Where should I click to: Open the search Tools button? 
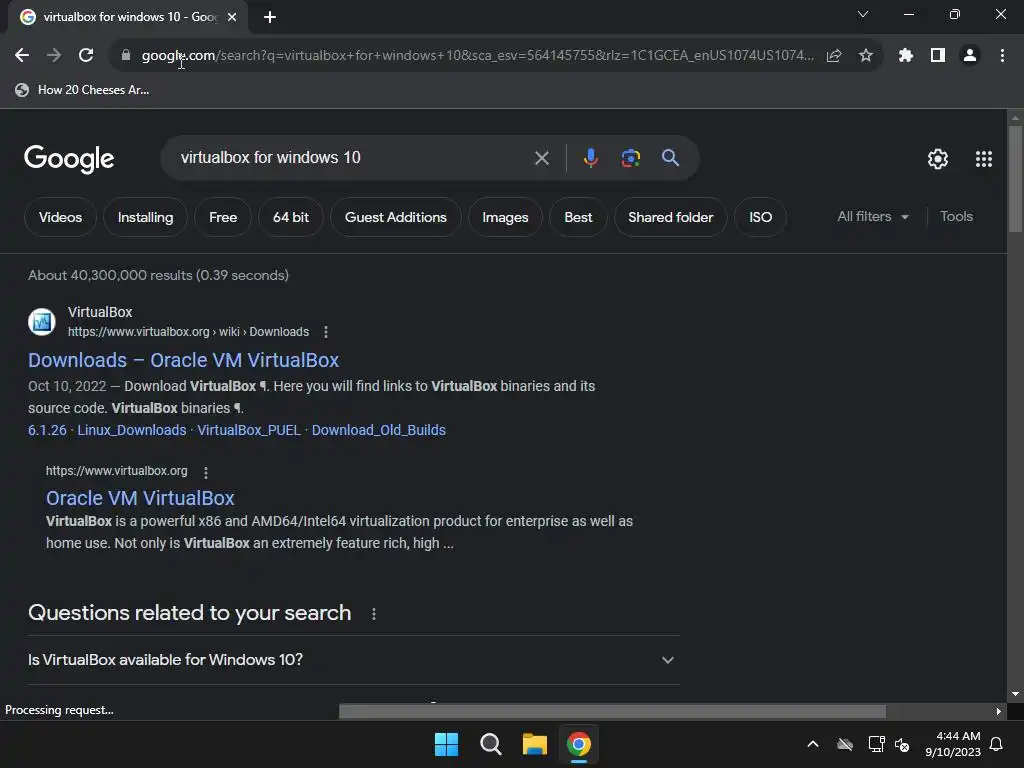pyautogui.click(x=956, y=217)
